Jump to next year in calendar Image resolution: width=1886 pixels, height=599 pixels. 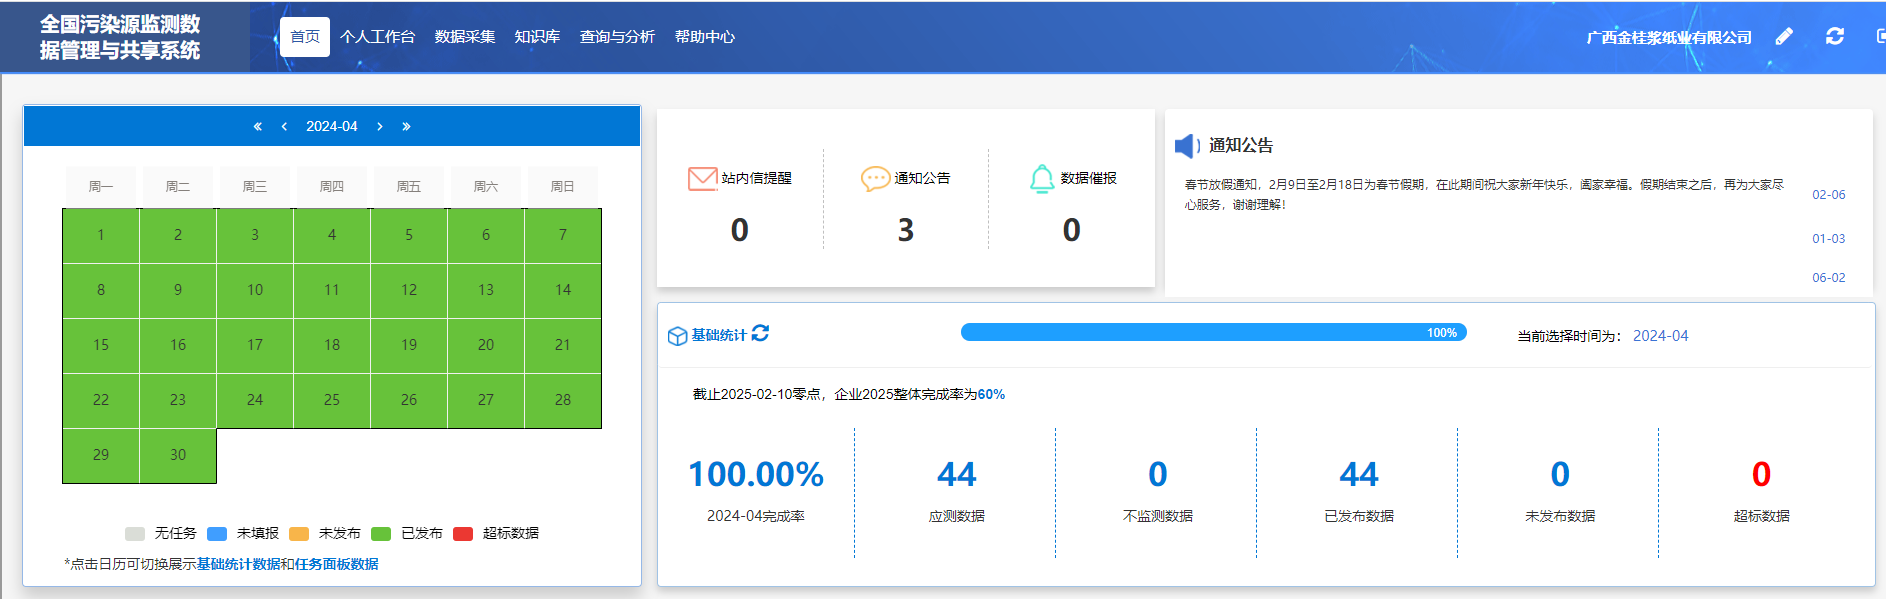pyautogui.click(x=406, y=126)
